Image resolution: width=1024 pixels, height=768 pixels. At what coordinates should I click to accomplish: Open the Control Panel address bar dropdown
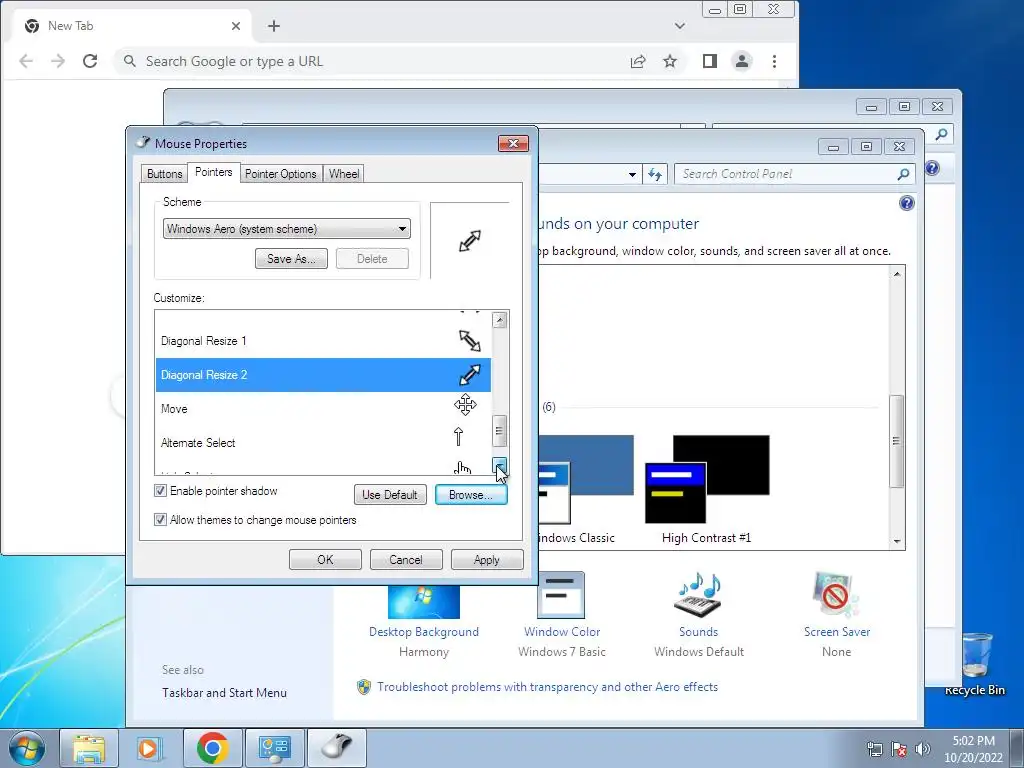click(632, 174)
